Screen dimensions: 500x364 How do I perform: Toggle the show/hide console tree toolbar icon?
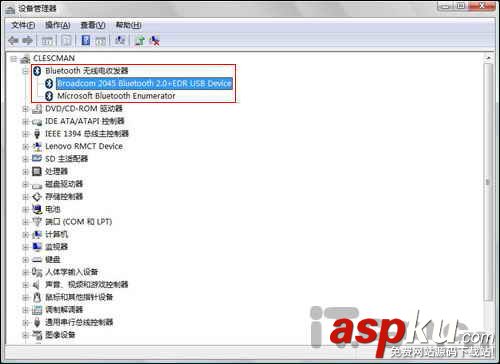47,41
